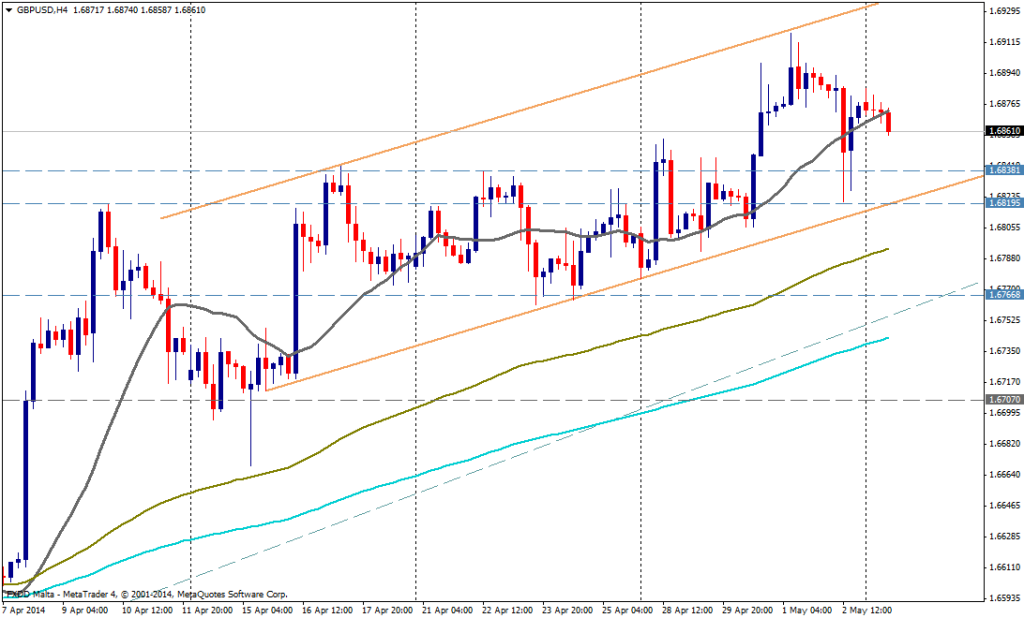The height and width of the screenshot is (618, 1024).
Task: Click the blue 1.68381 price level tag
Action: tap(1003, 171)
